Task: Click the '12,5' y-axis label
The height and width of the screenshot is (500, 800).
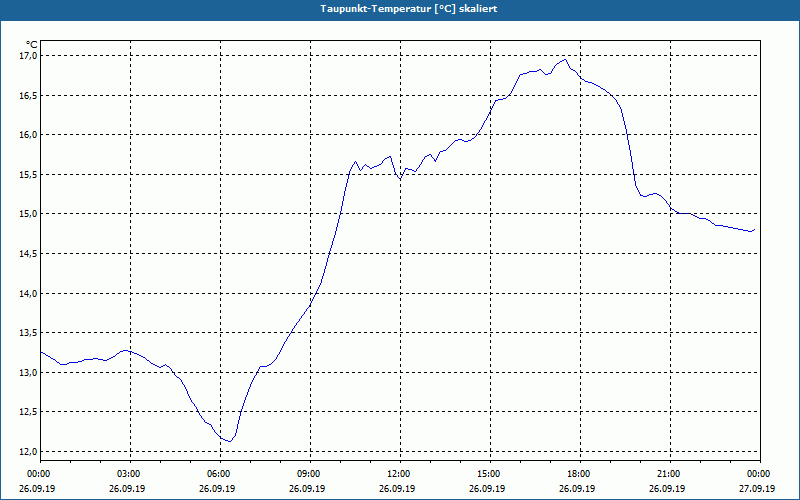Action: click(28, 412)
